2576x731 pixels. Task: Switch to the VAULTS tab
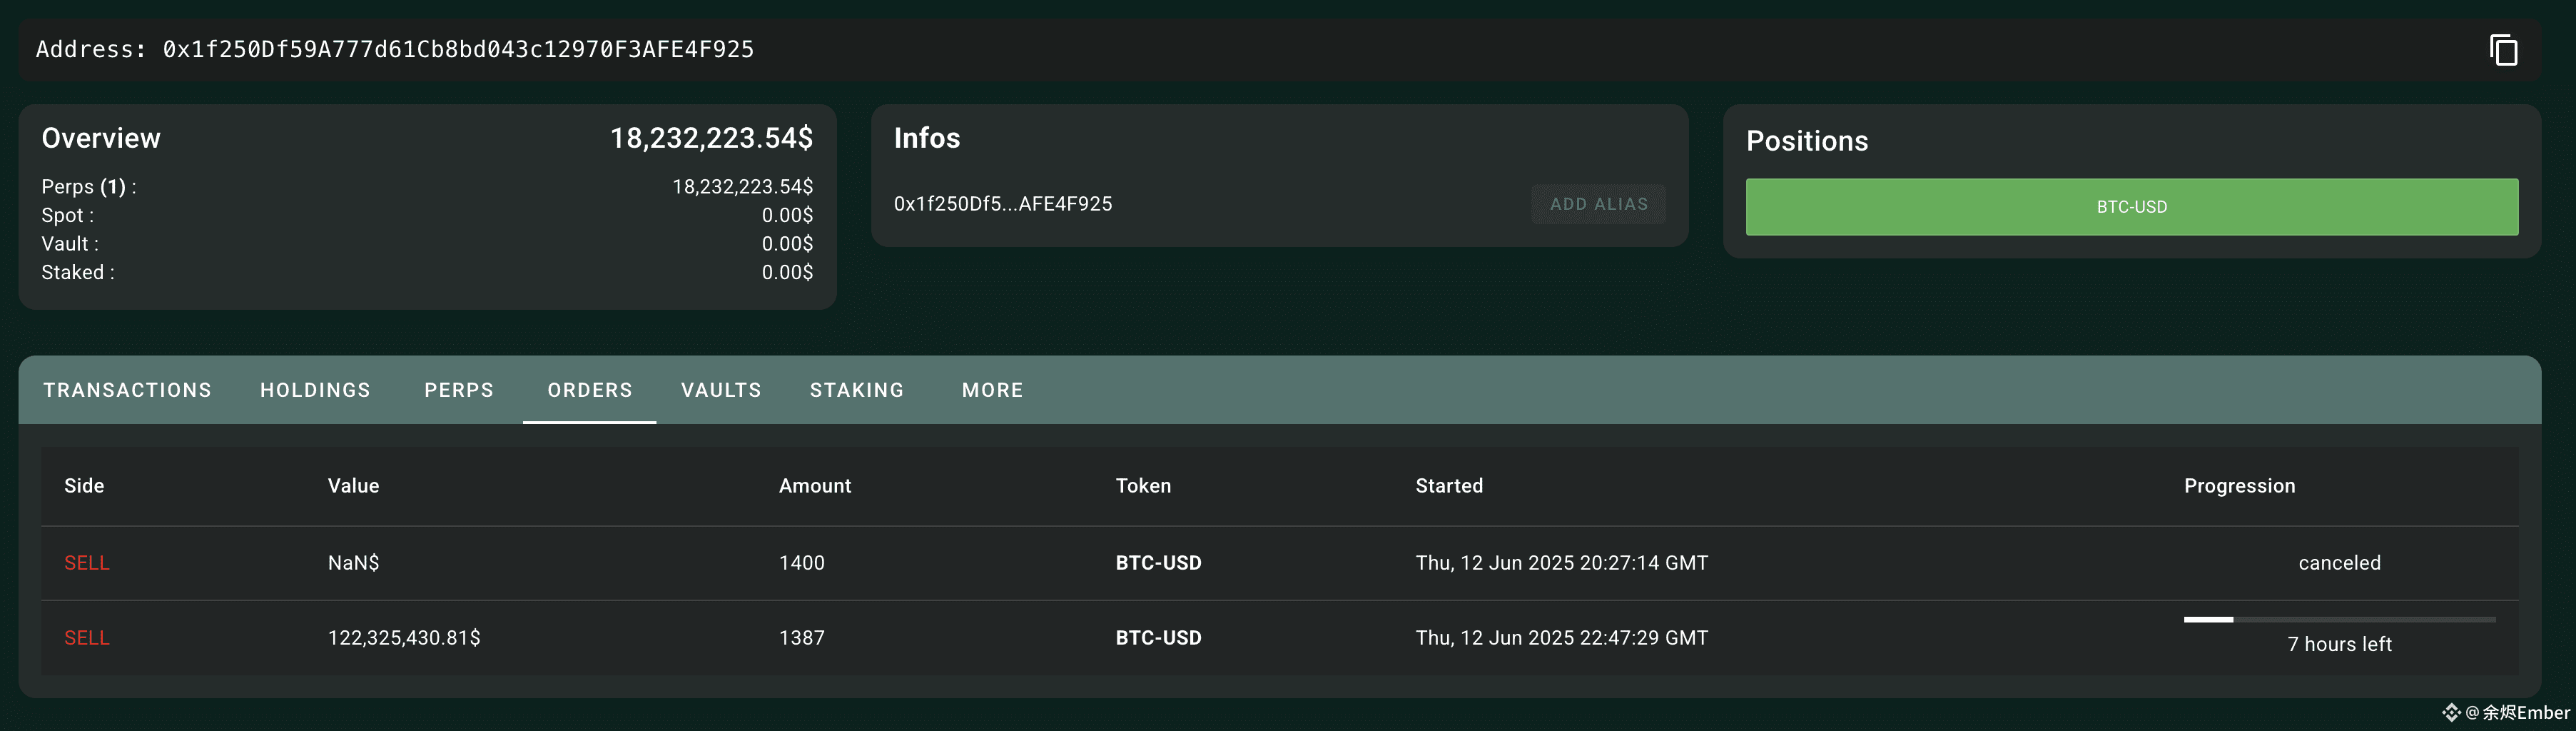coord(721,390)
